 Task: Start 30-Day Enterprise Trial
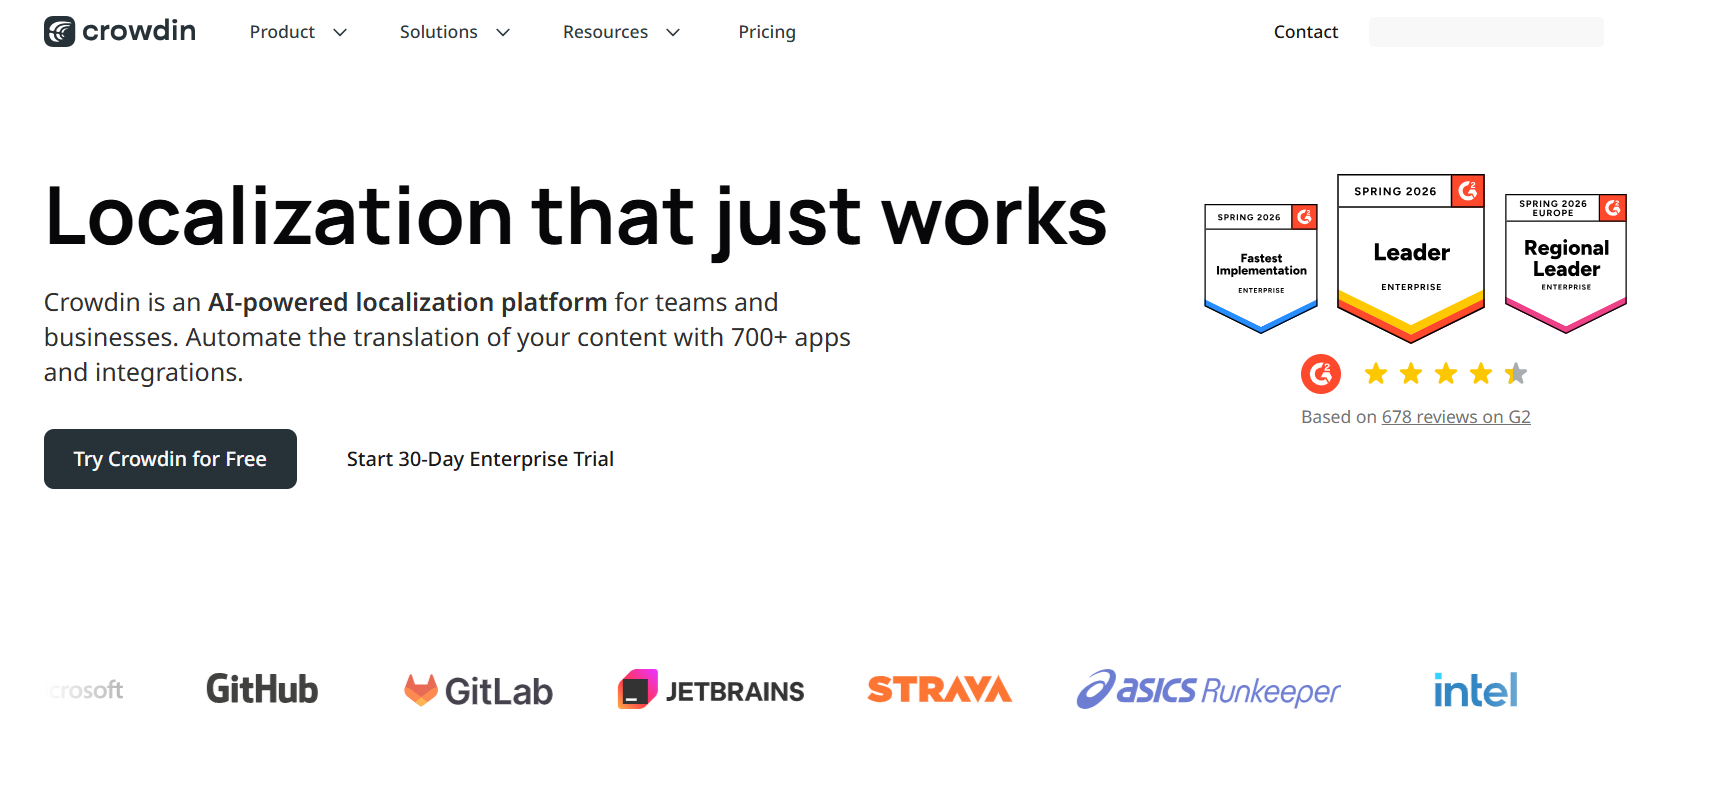(480, 459)
